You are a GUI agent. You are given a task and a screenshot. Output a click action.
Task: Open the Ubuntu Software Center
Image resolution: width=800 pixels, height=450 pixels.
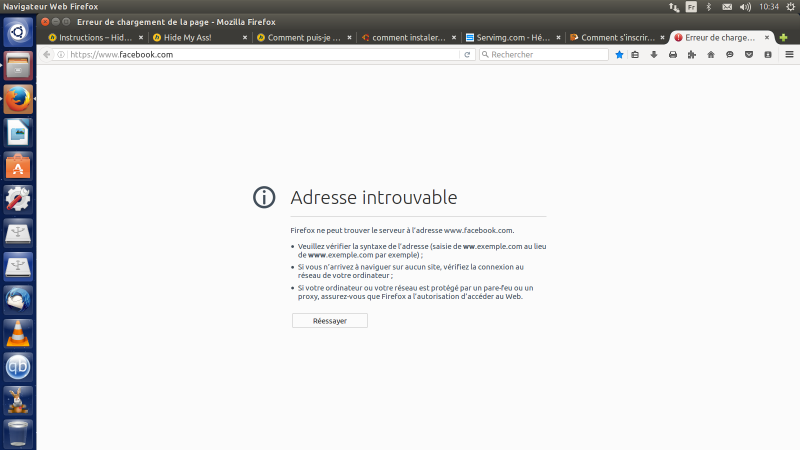(18, 166)
